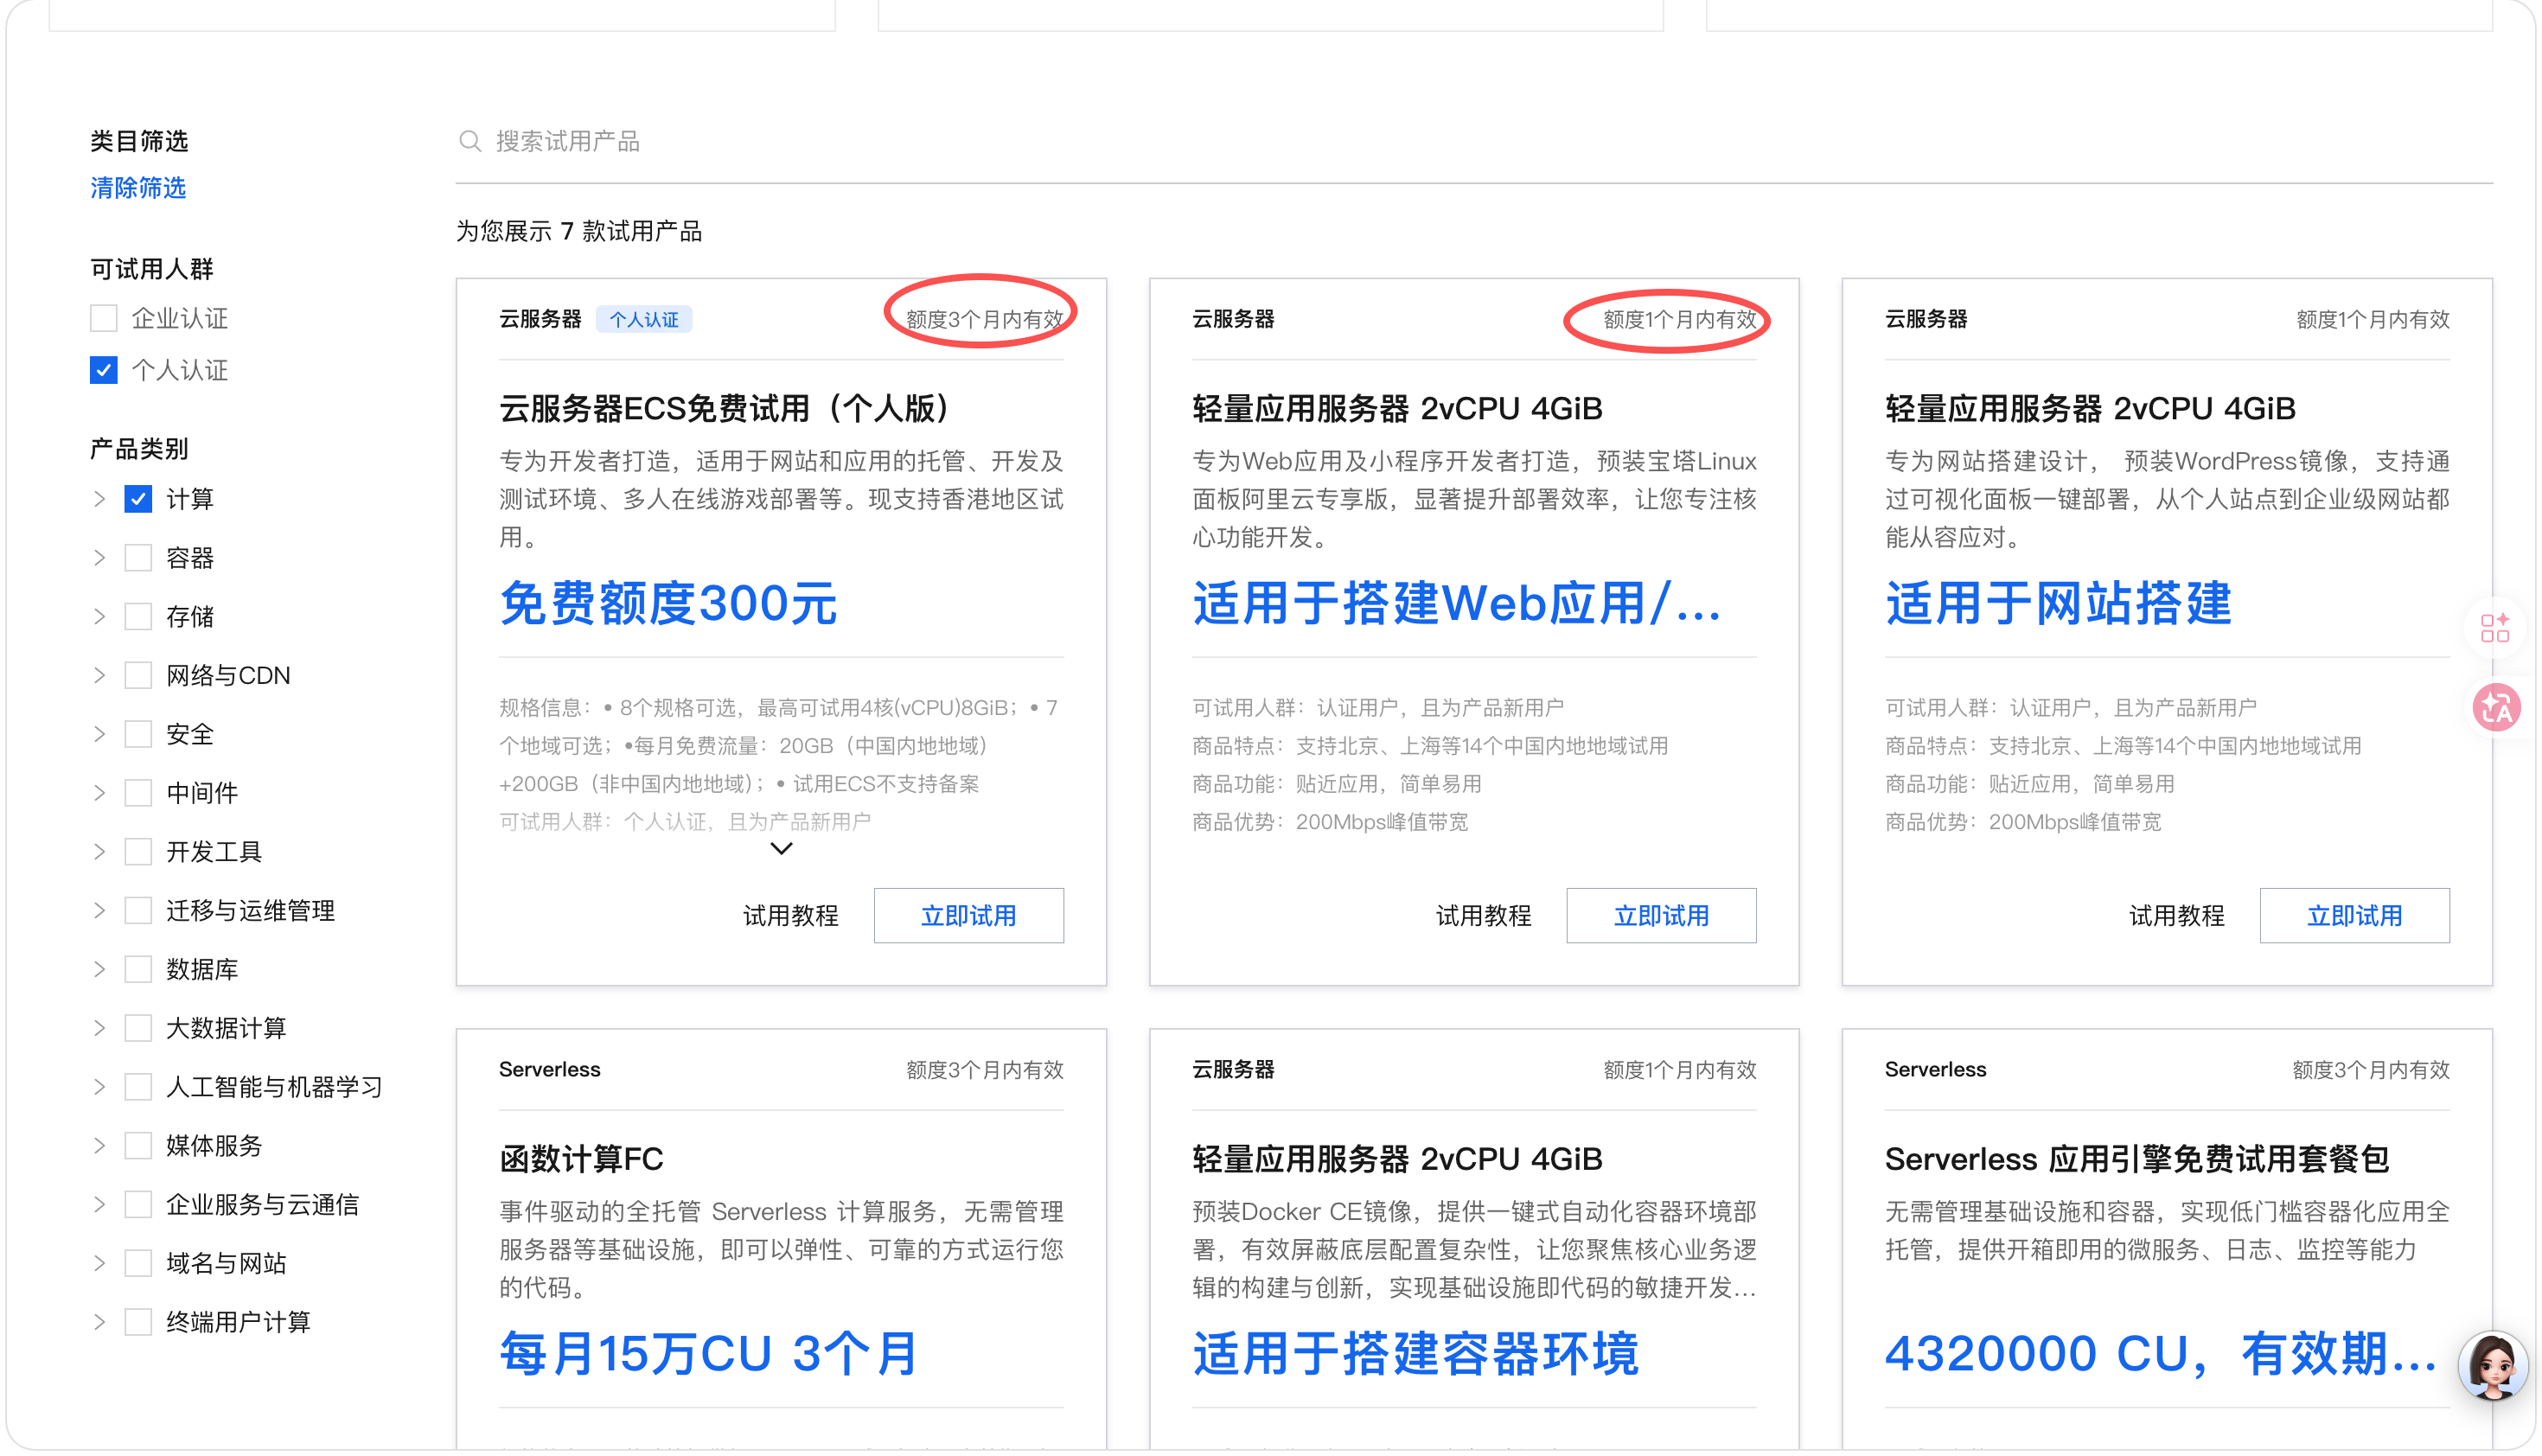Click 清除筛选 link
The height and width of the screenshot is (1456, 2542).
(x=138, y=188)
